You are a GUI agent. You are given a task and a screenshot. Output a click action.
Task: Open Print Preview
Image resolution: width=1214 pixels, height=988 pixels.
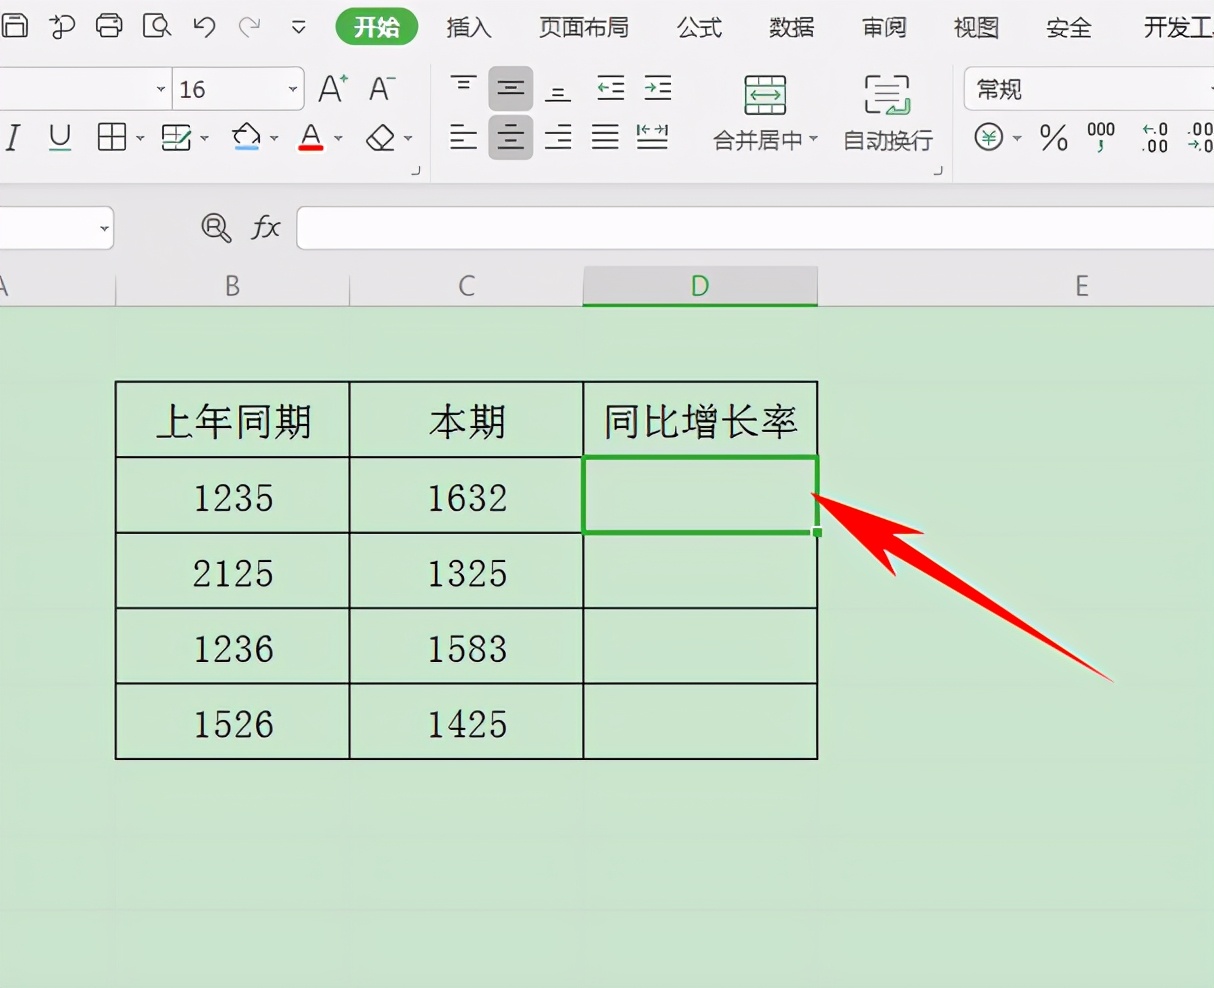pos(156,27)
